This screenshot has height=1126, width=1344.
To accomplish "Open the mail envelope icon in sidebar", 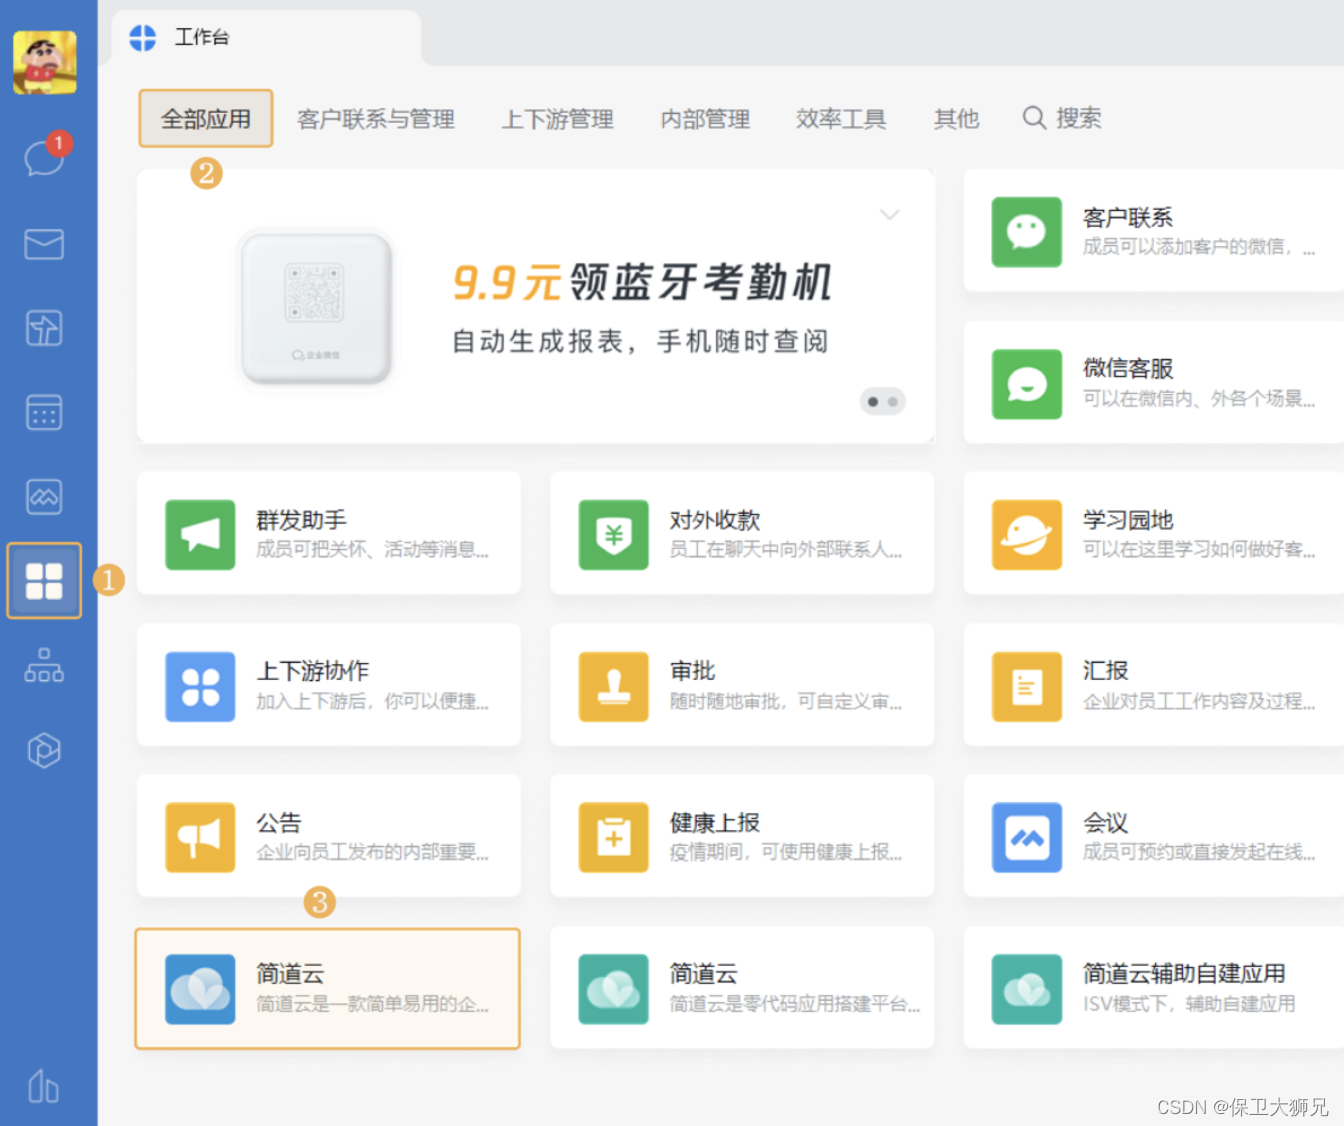I will (x=44, y=244).
